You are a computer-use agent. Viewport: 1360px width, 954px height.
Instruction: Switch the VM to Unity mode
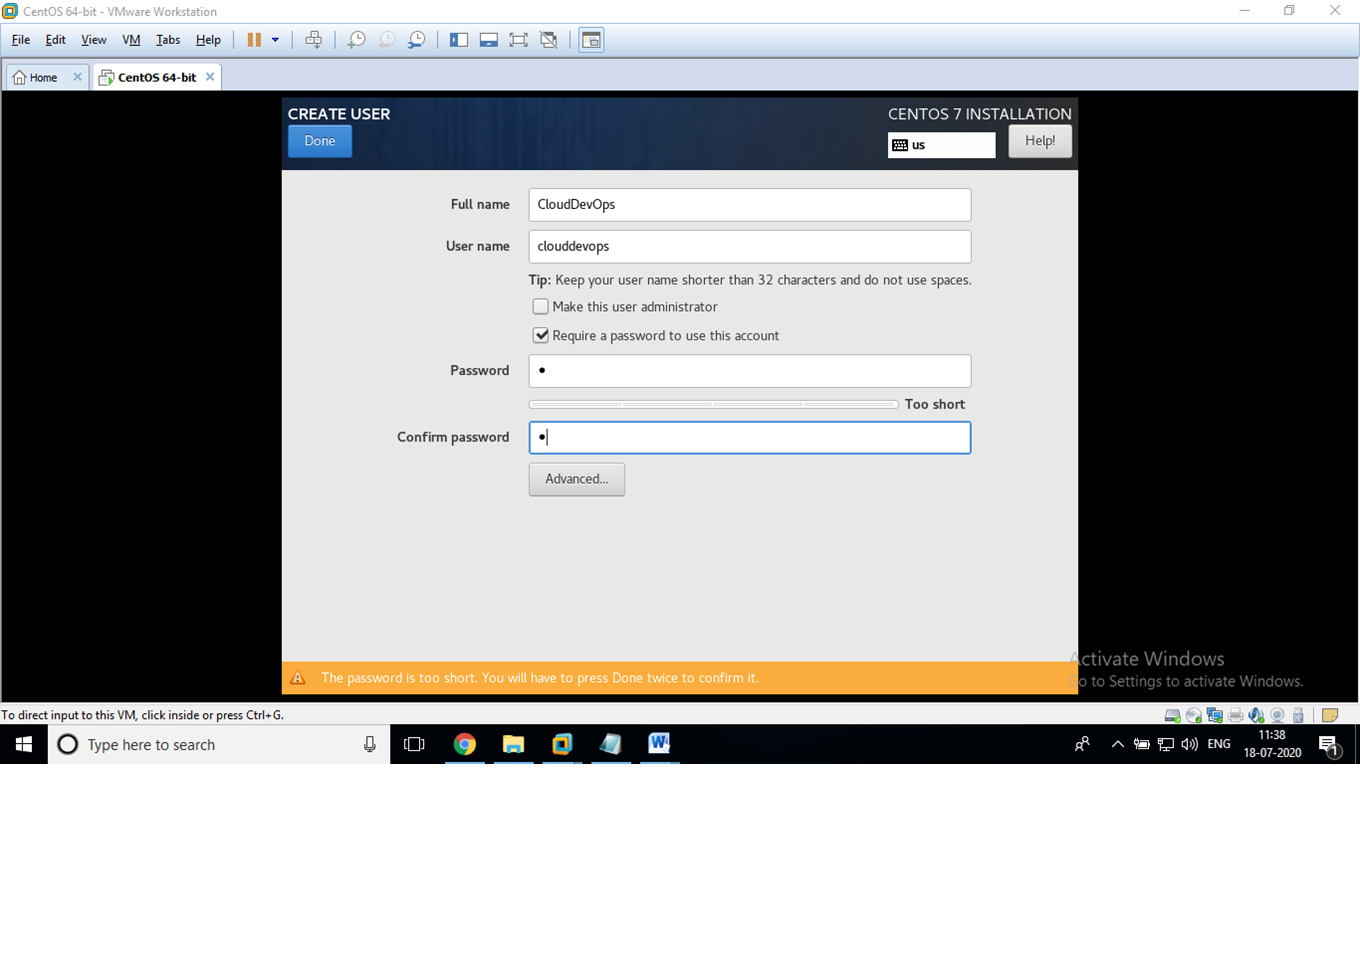(x=549, y=40)
